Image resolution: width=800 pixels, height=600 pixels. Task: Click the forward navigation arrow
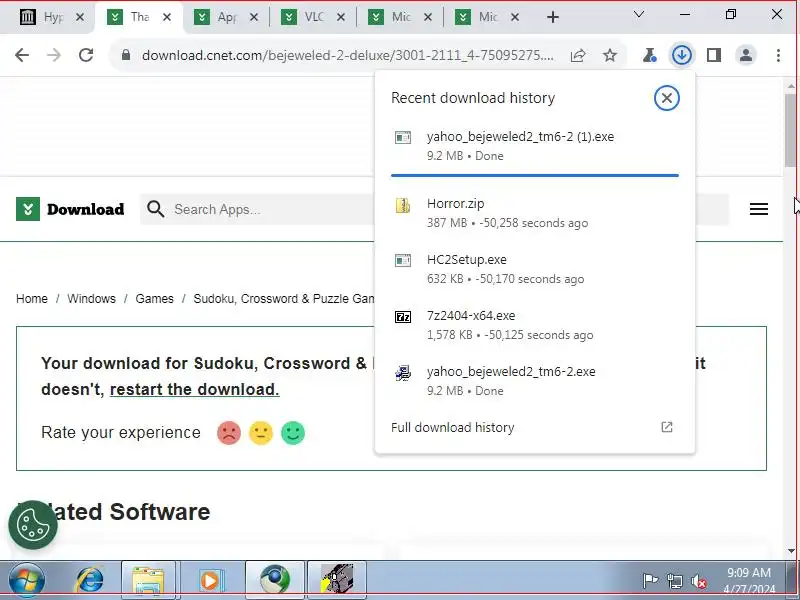click(x=54, y=55)
